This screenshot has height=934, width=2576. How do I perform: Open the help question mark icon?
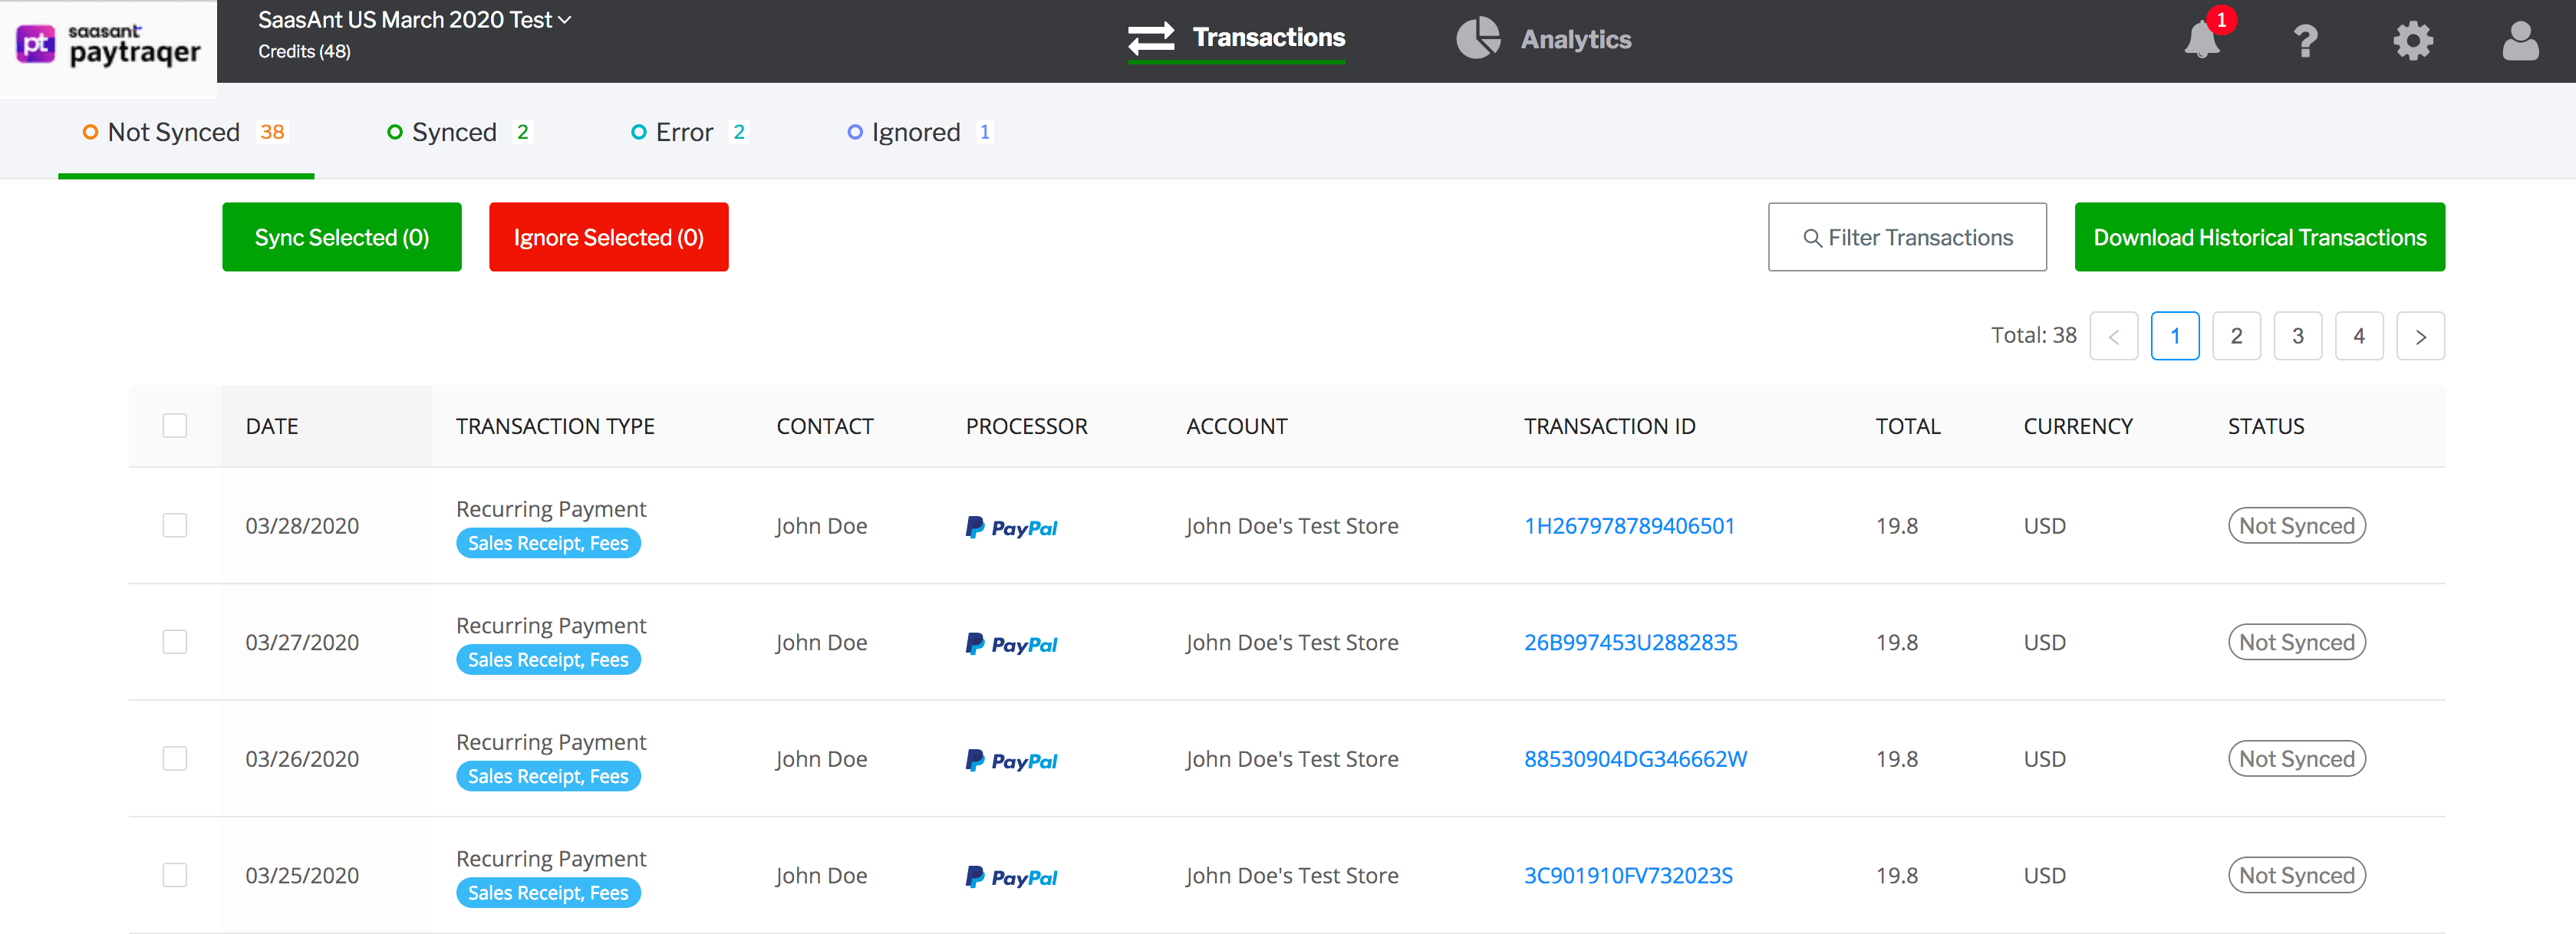pos(2306,41)
